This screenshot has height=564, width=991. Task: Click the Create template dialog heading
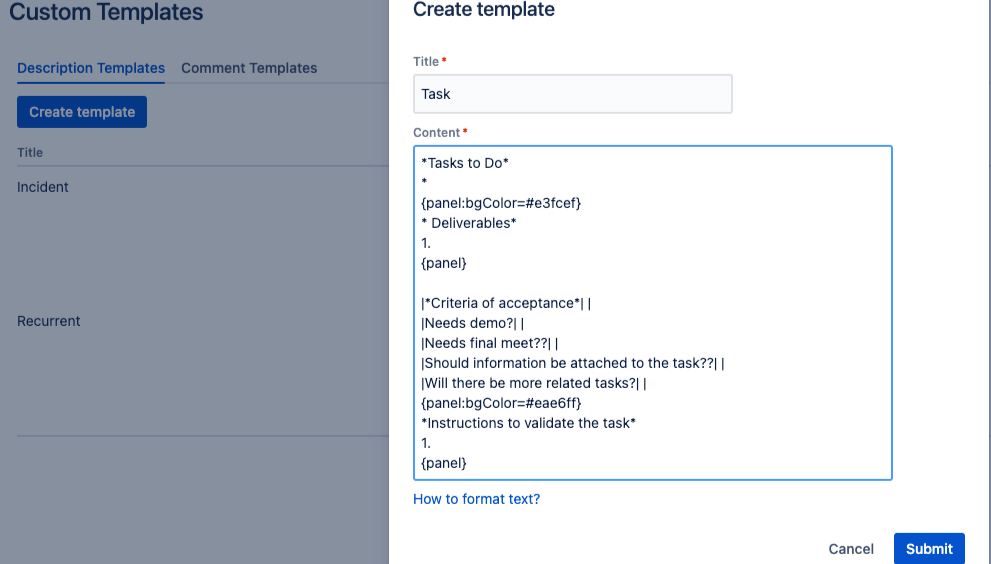(484, 10)
